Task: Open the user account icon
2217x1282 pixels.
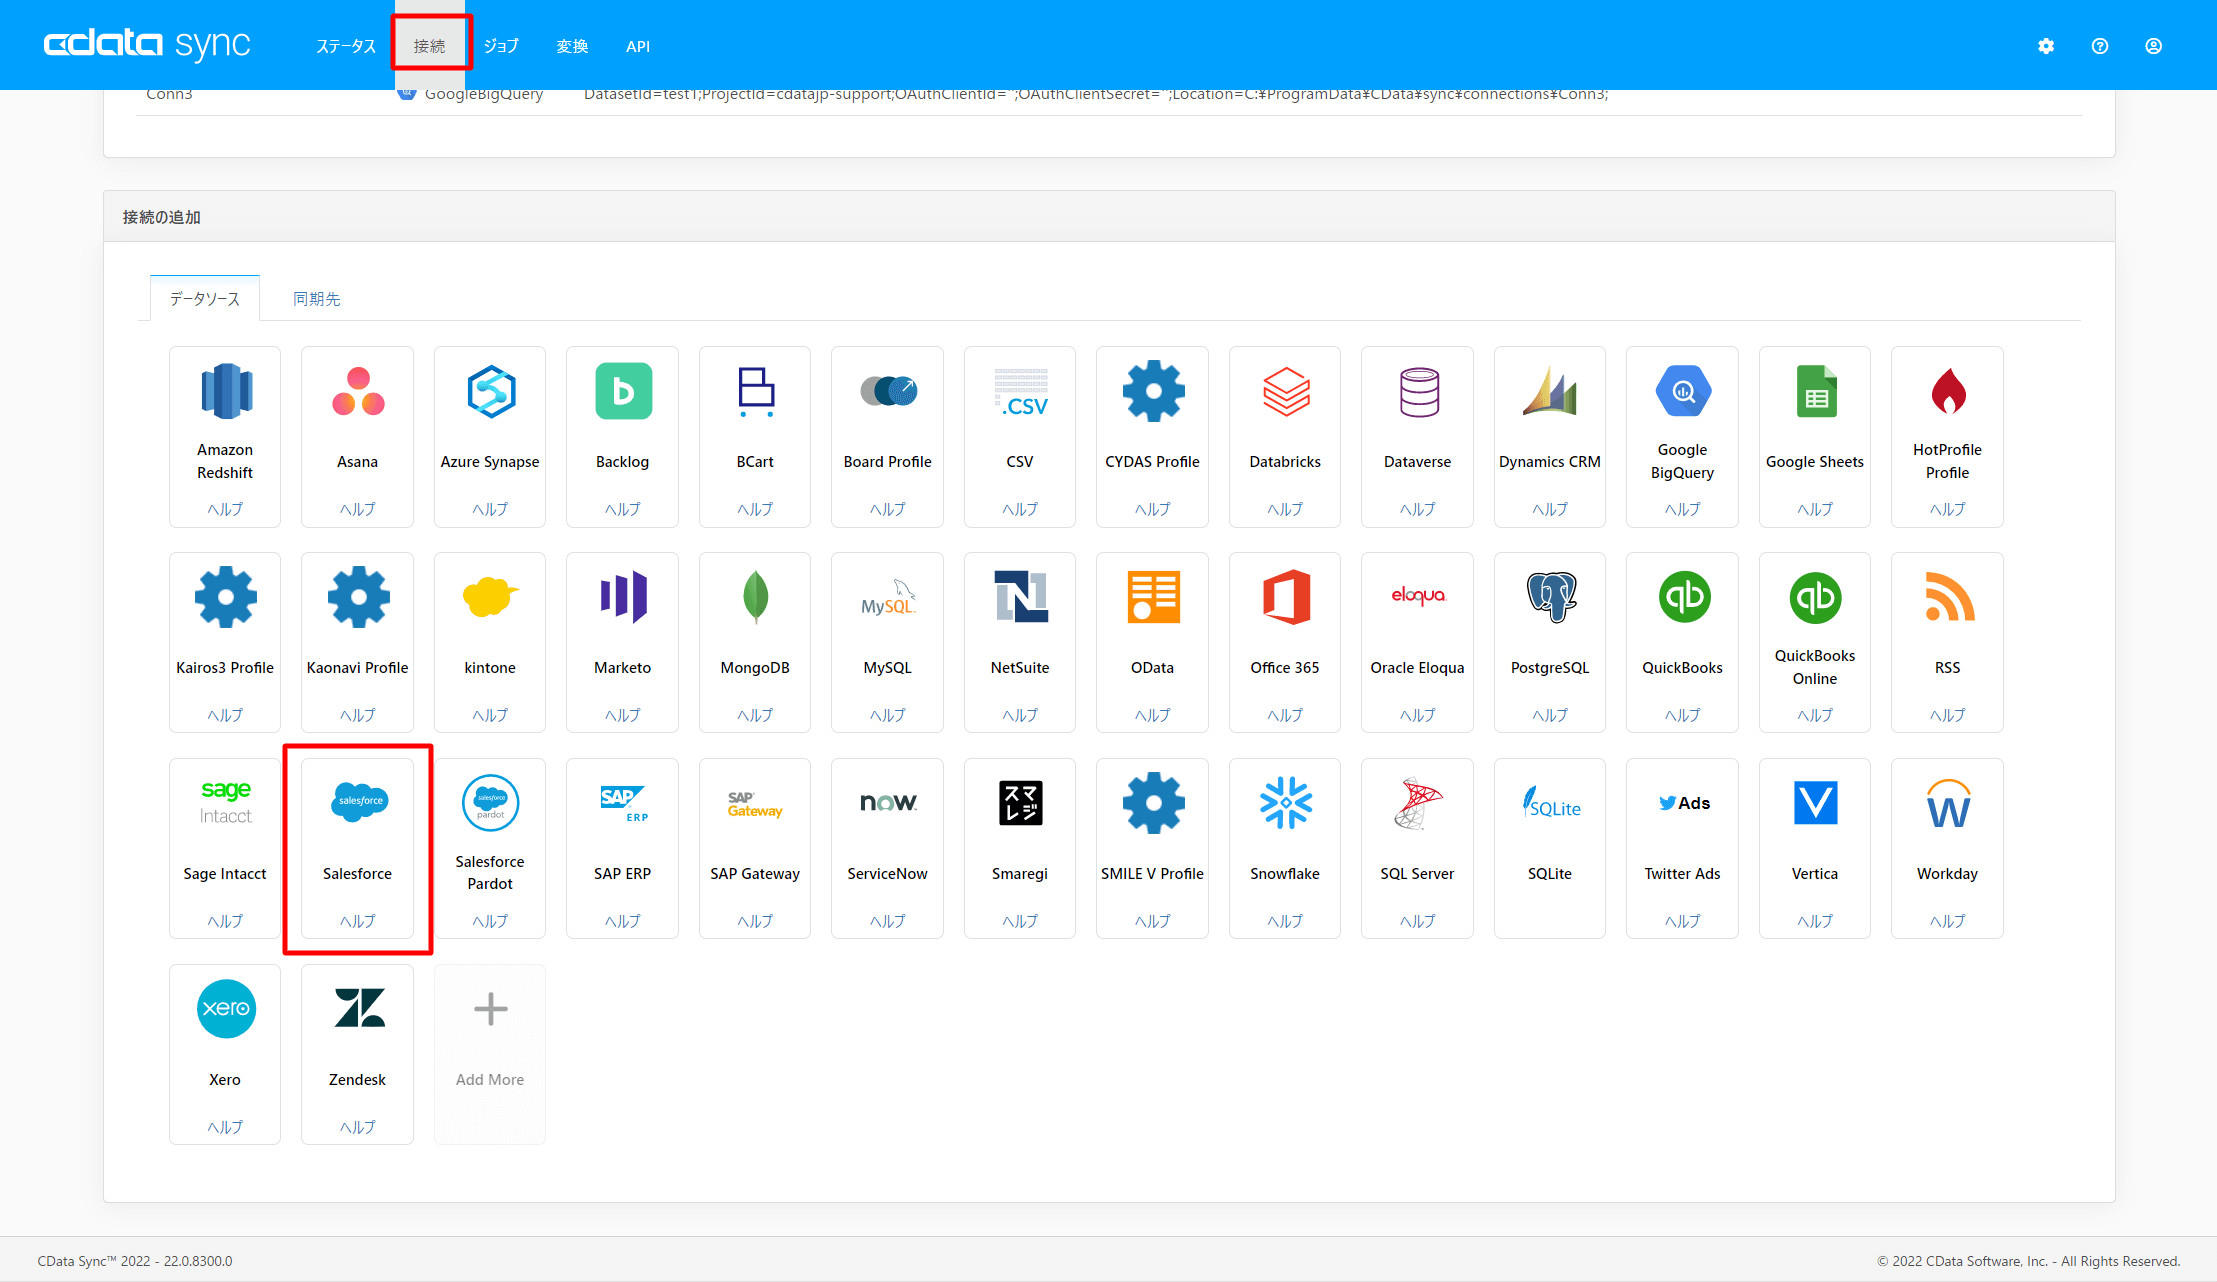Action: point(2154,46)
